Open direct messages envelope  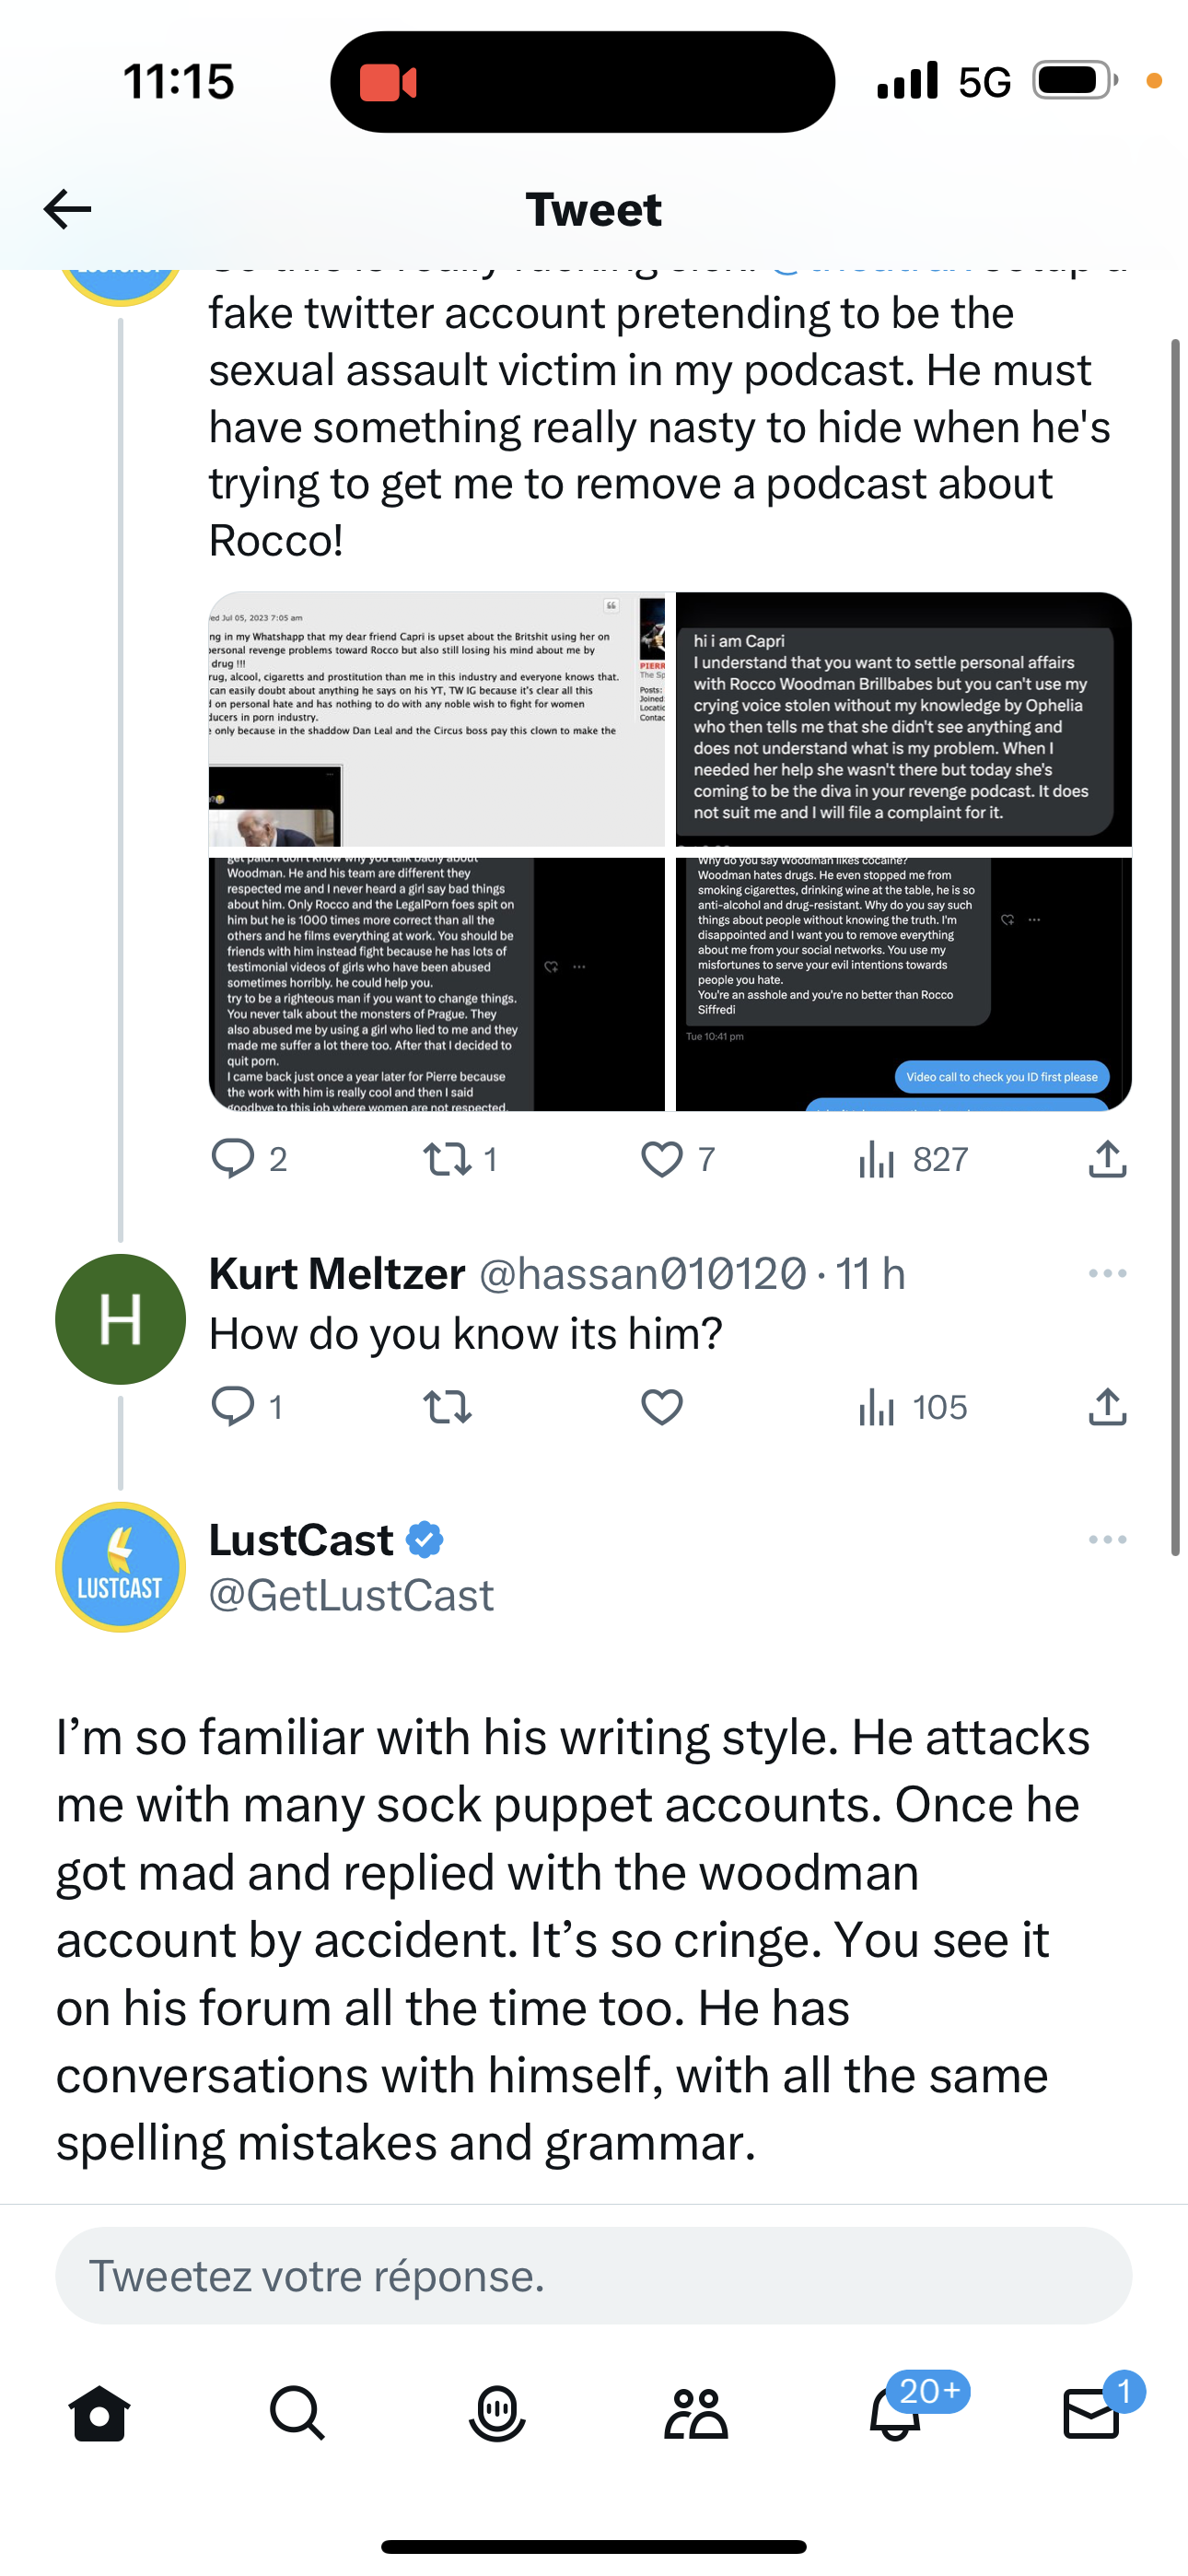click(1091, 2414)
